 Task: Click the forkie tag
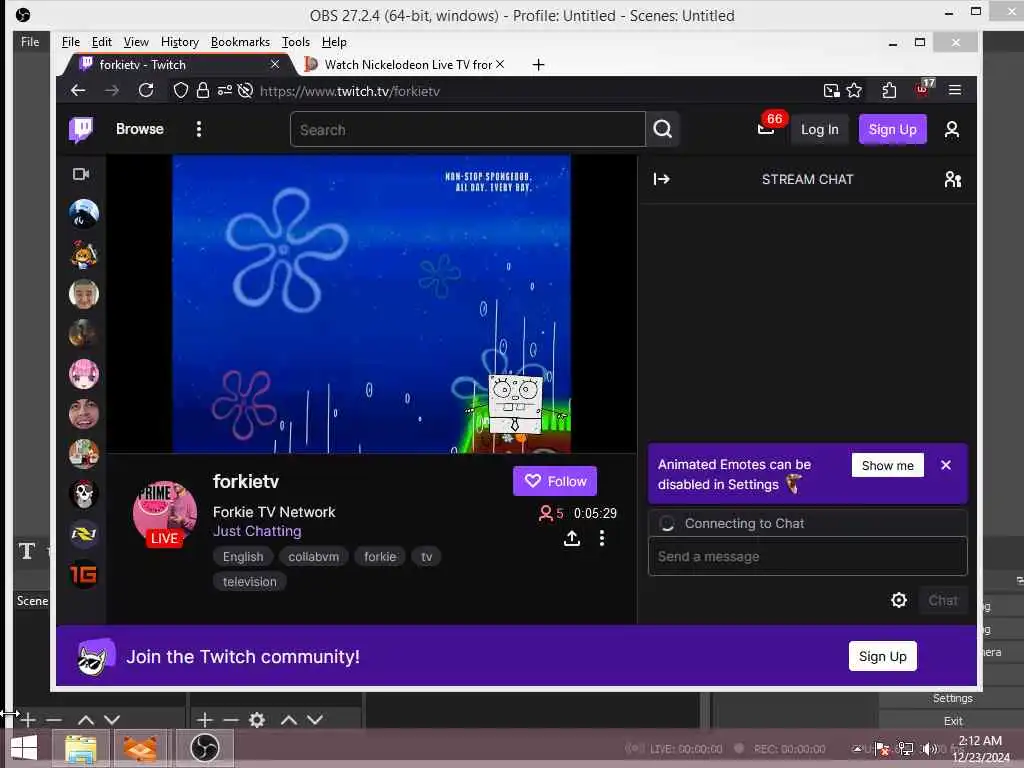click(380, 556)
